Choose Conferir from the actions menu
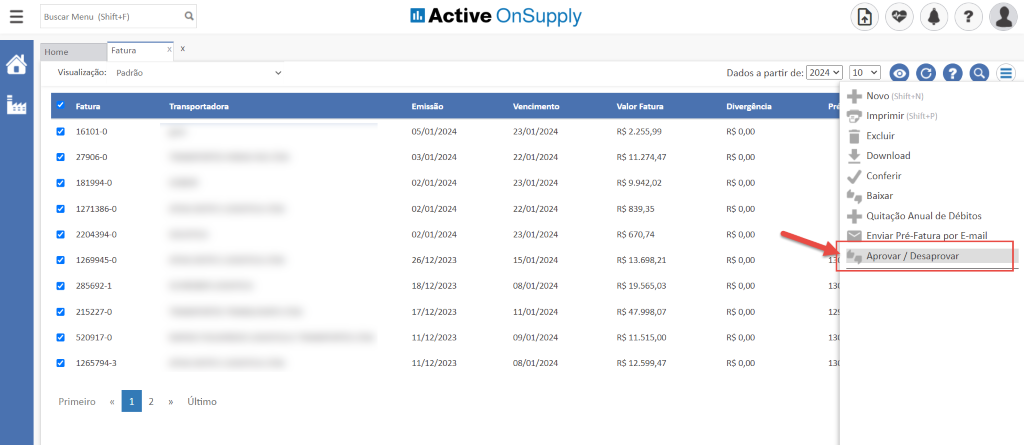This screenshot has width=1024, height=445. 884,176
